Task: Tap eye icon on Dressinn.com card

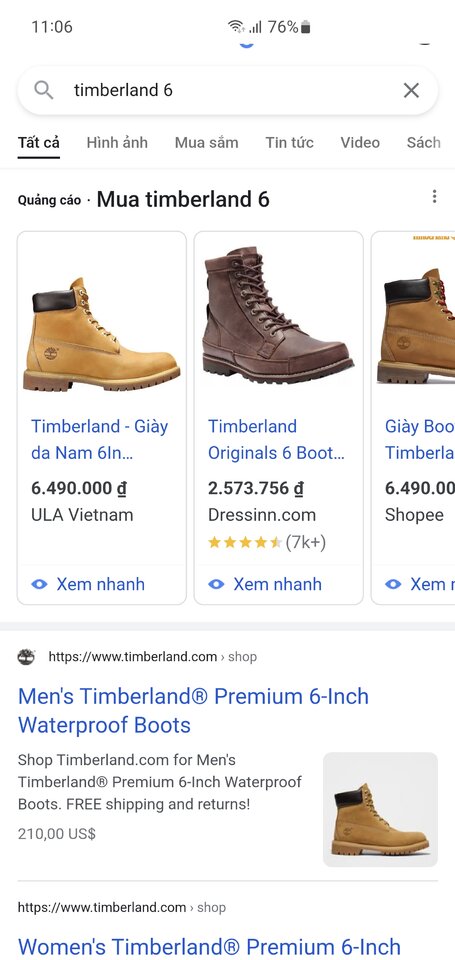Action: coord(216,584)
